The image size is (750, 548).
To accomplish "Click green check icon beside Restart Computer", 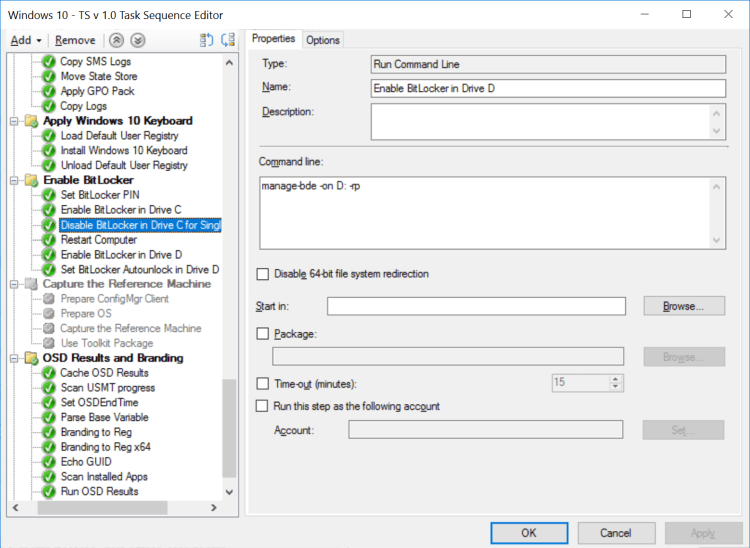I will pos(48,240).
